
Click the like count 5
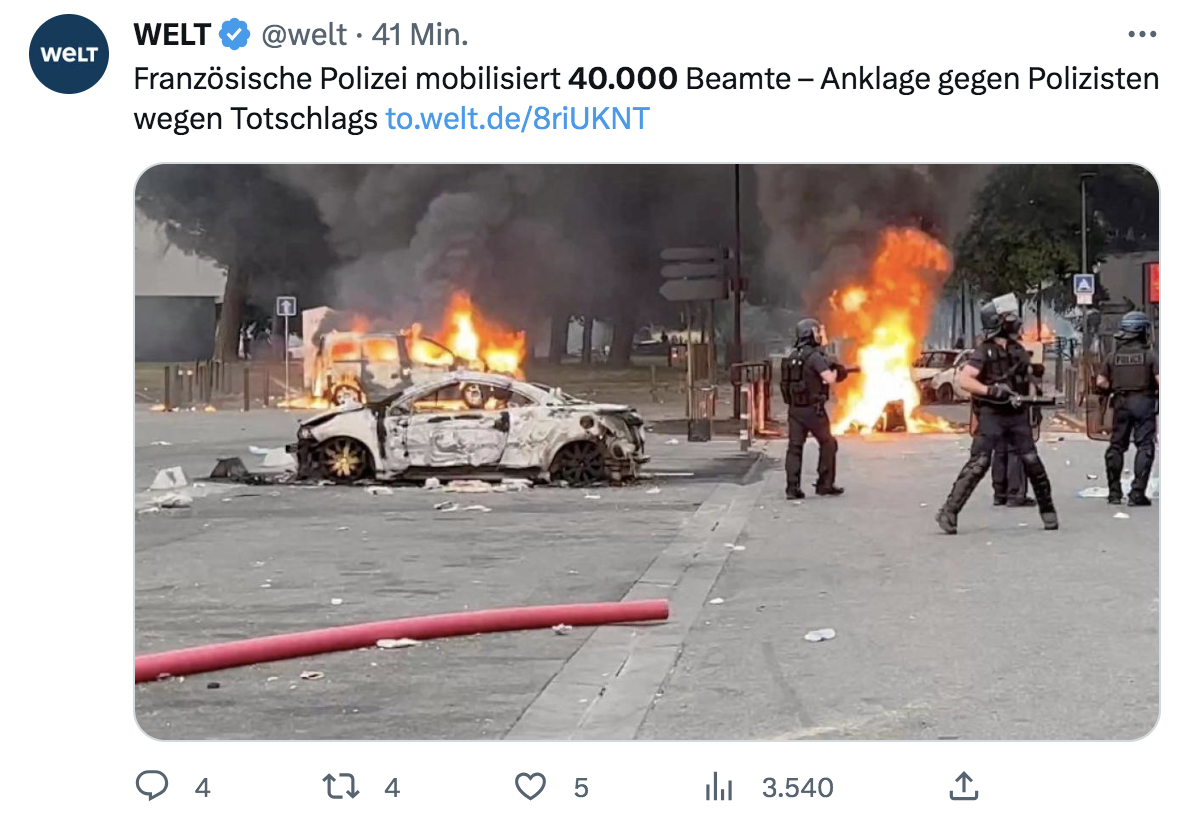(x=581, y=788)
